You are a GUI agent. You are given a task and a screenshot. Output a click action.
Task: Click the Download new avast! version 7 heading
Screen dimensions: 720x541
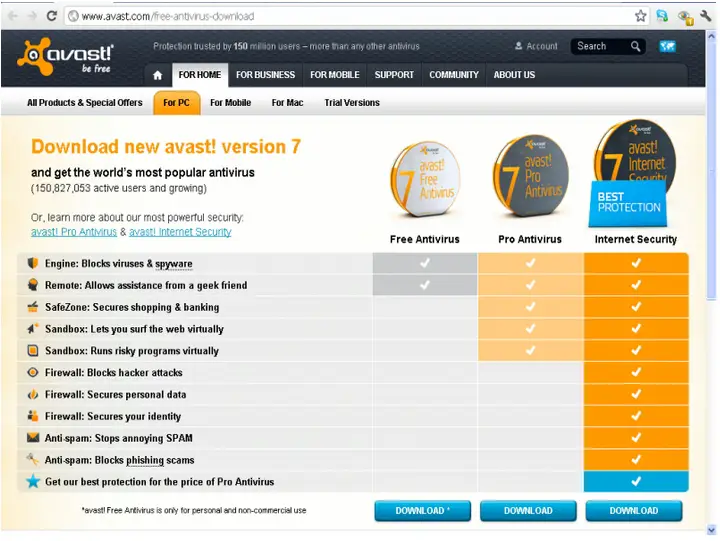tap(166, 147)
